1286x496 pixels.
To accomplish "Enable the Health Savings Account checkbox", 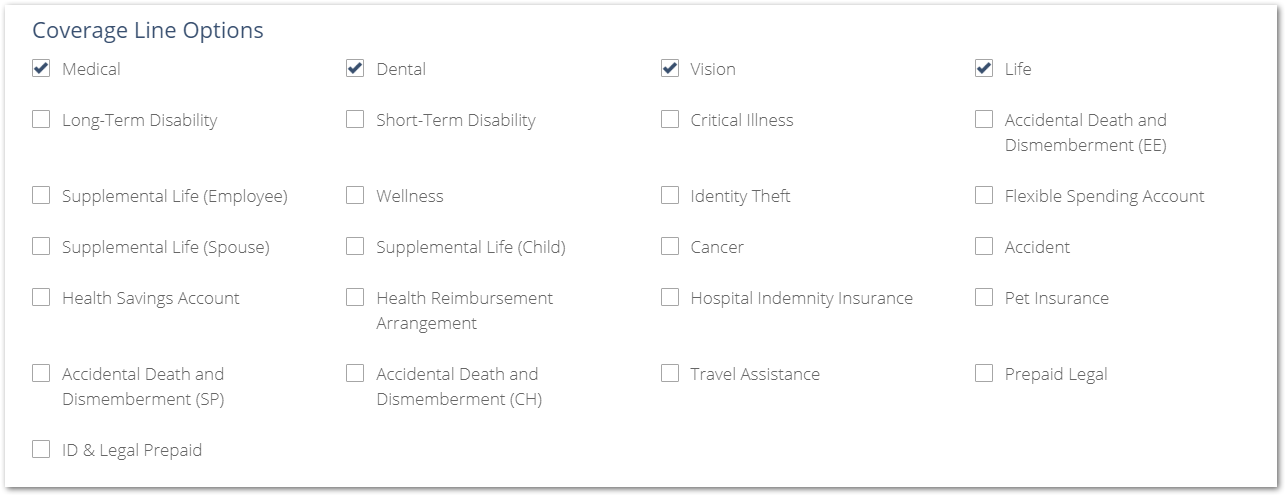I will [41, 297].
